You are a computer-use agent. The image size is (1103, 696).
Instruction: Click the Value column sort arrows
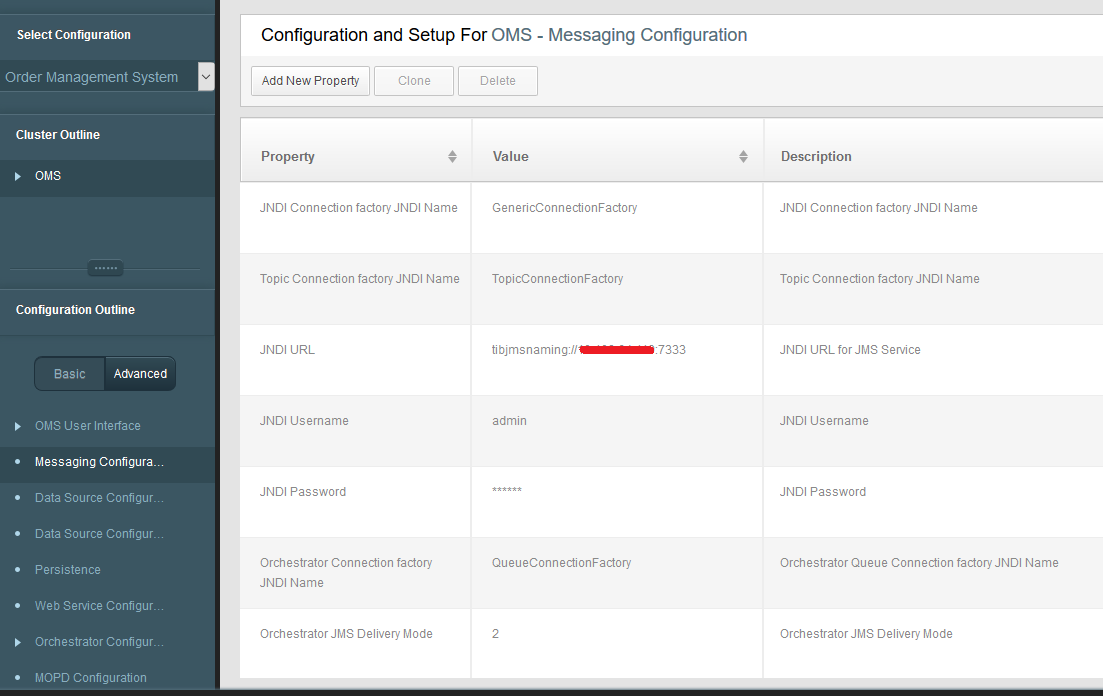tap(743, 157)
